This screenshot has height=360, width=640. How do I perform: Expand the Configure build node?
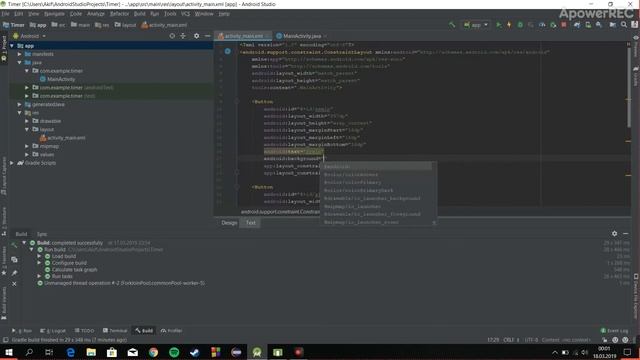point(40,263)
